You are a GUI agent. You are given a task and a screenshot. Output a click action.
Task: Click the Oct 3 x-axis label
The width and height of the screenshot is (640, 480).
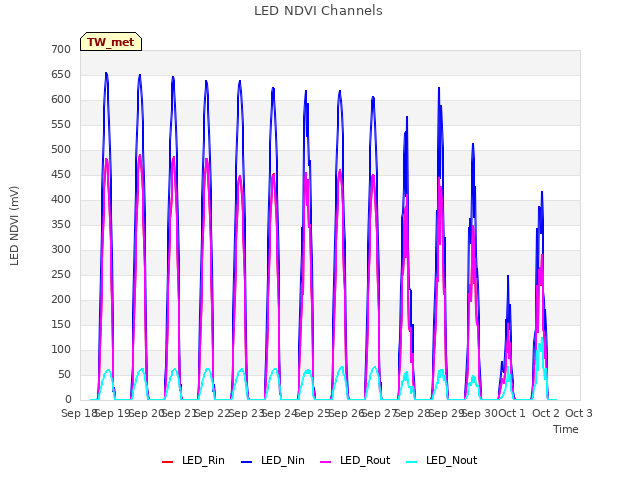click(x=579, y=413)
